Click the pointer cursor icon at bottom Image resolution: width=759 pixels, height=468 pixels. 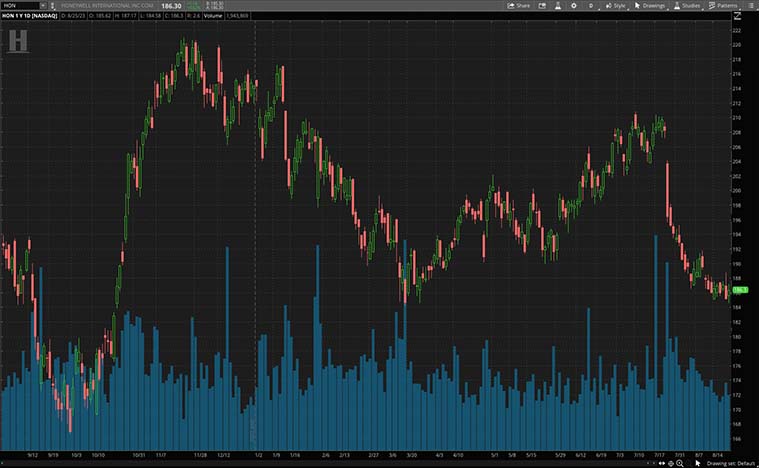[x=698, y=463]
